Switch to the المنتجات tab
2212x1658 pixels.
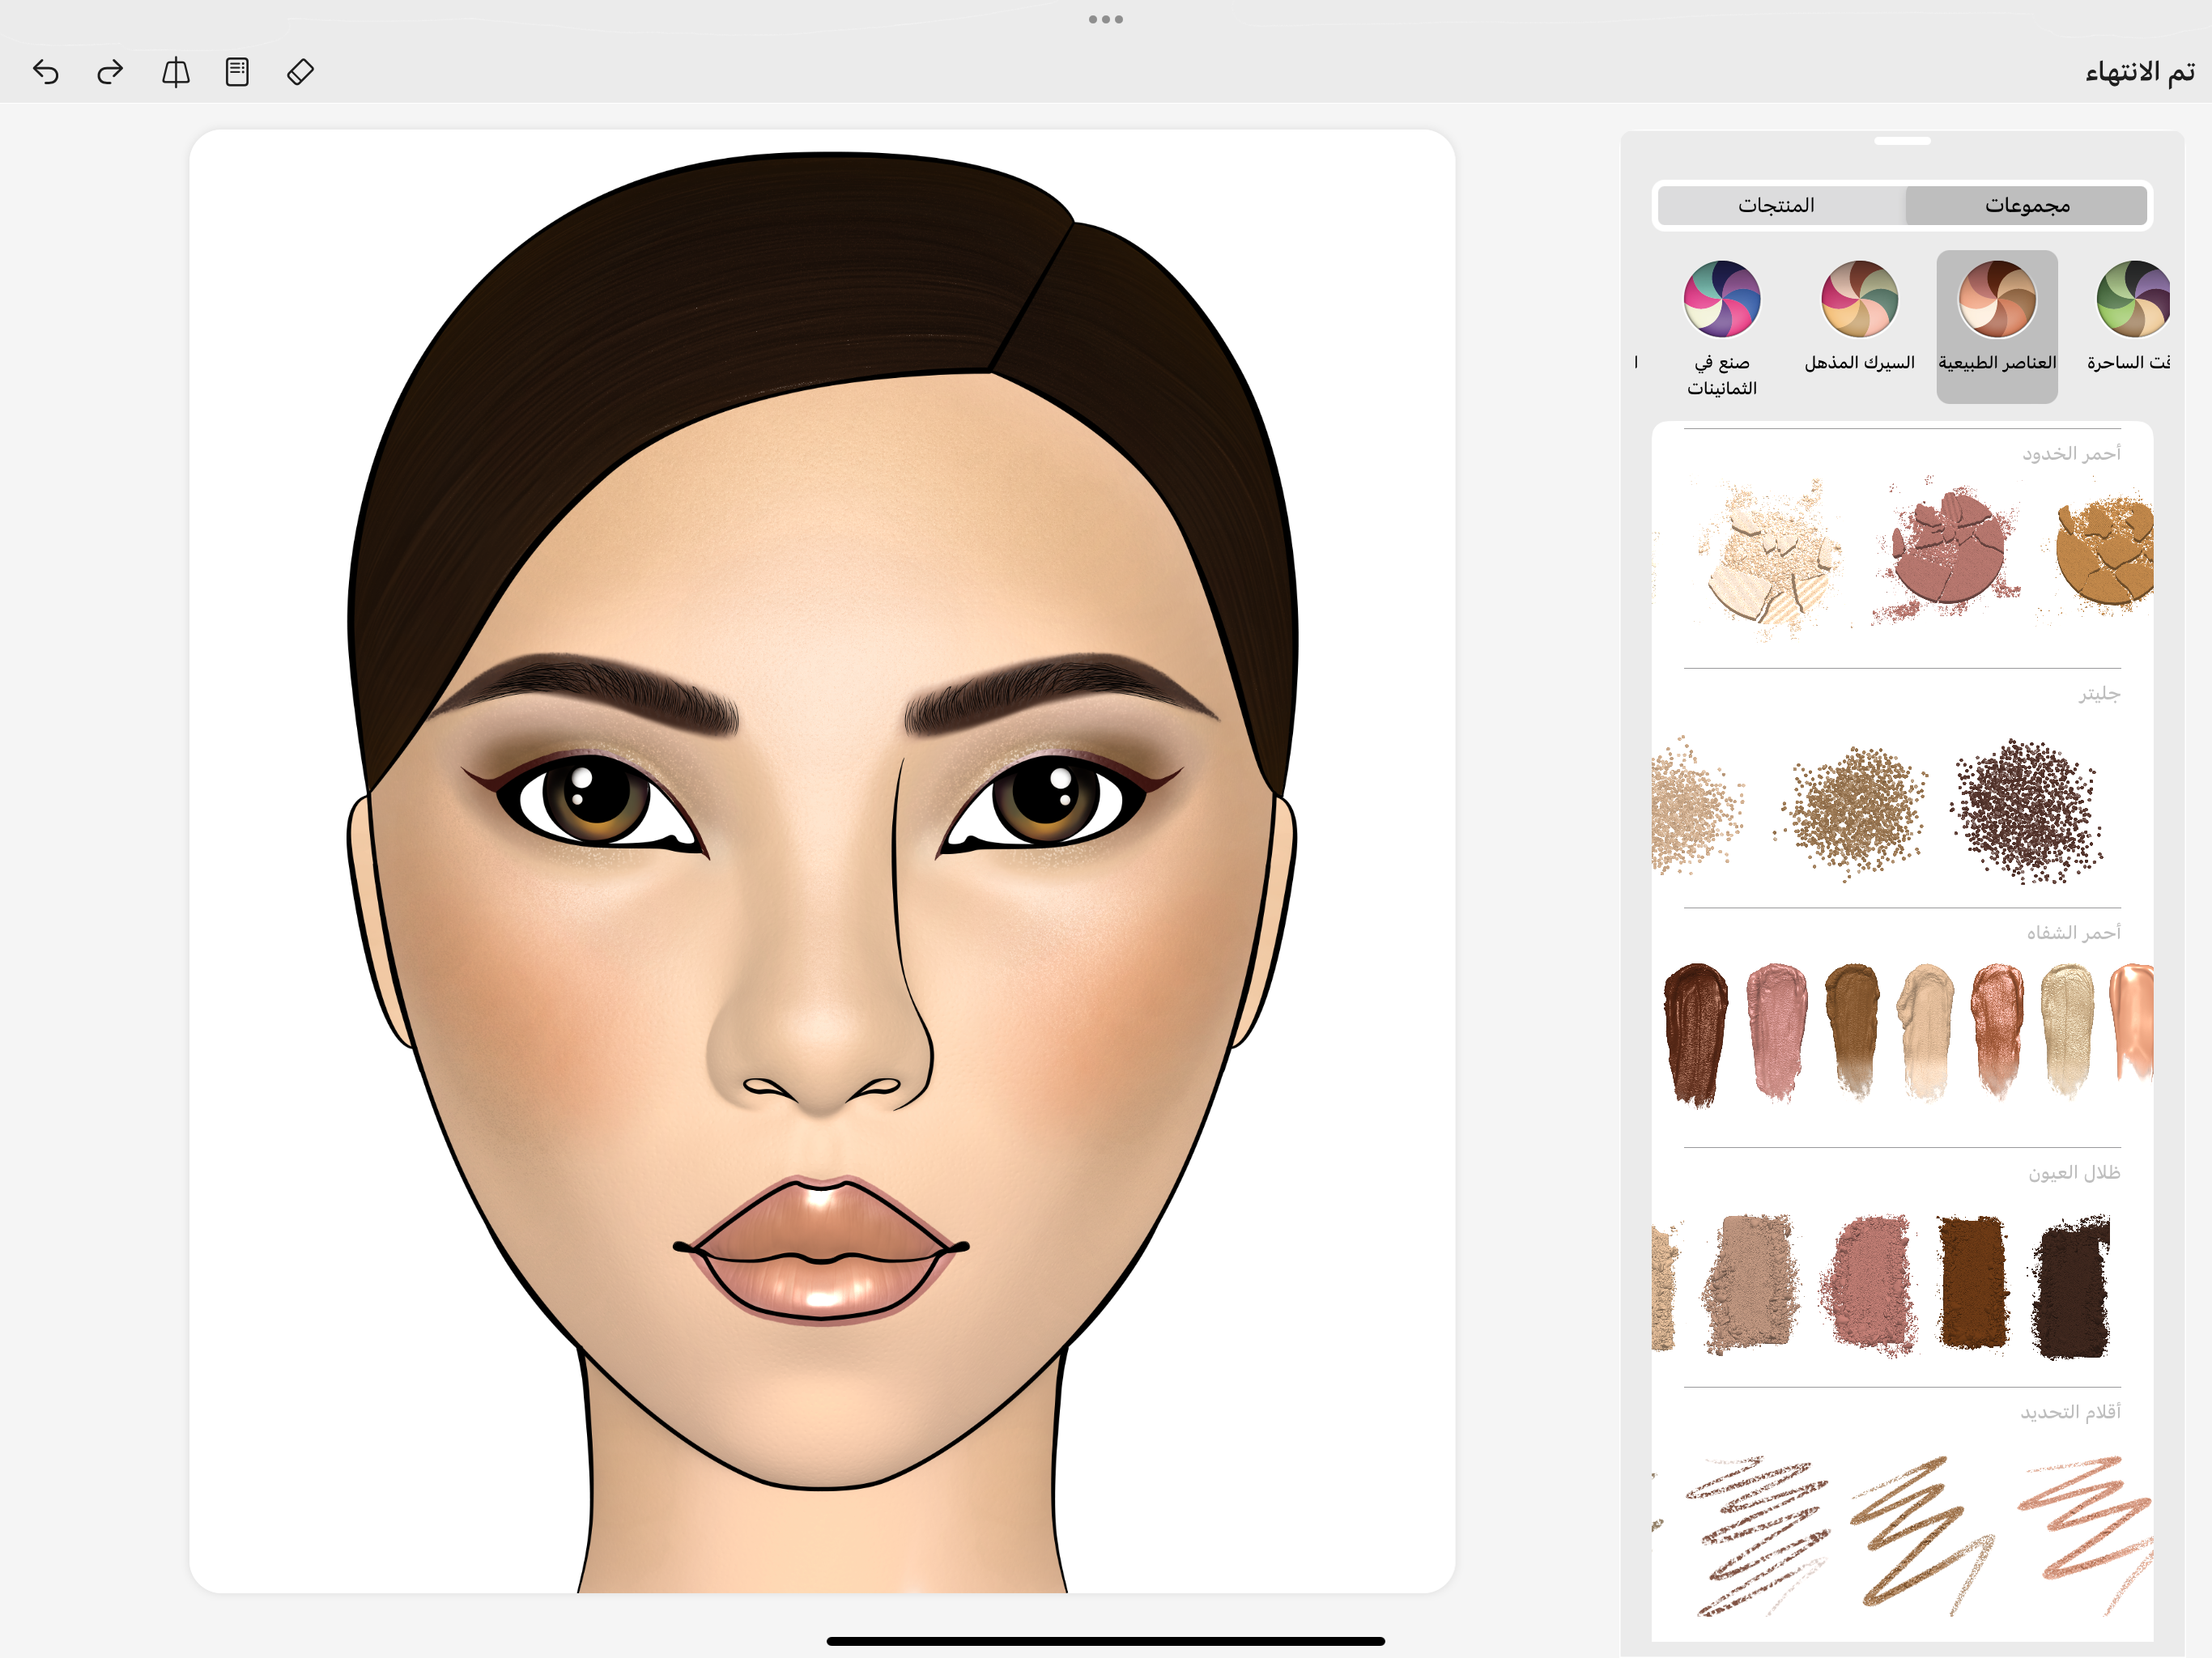pyautogui.click(x=1776, y=205)
